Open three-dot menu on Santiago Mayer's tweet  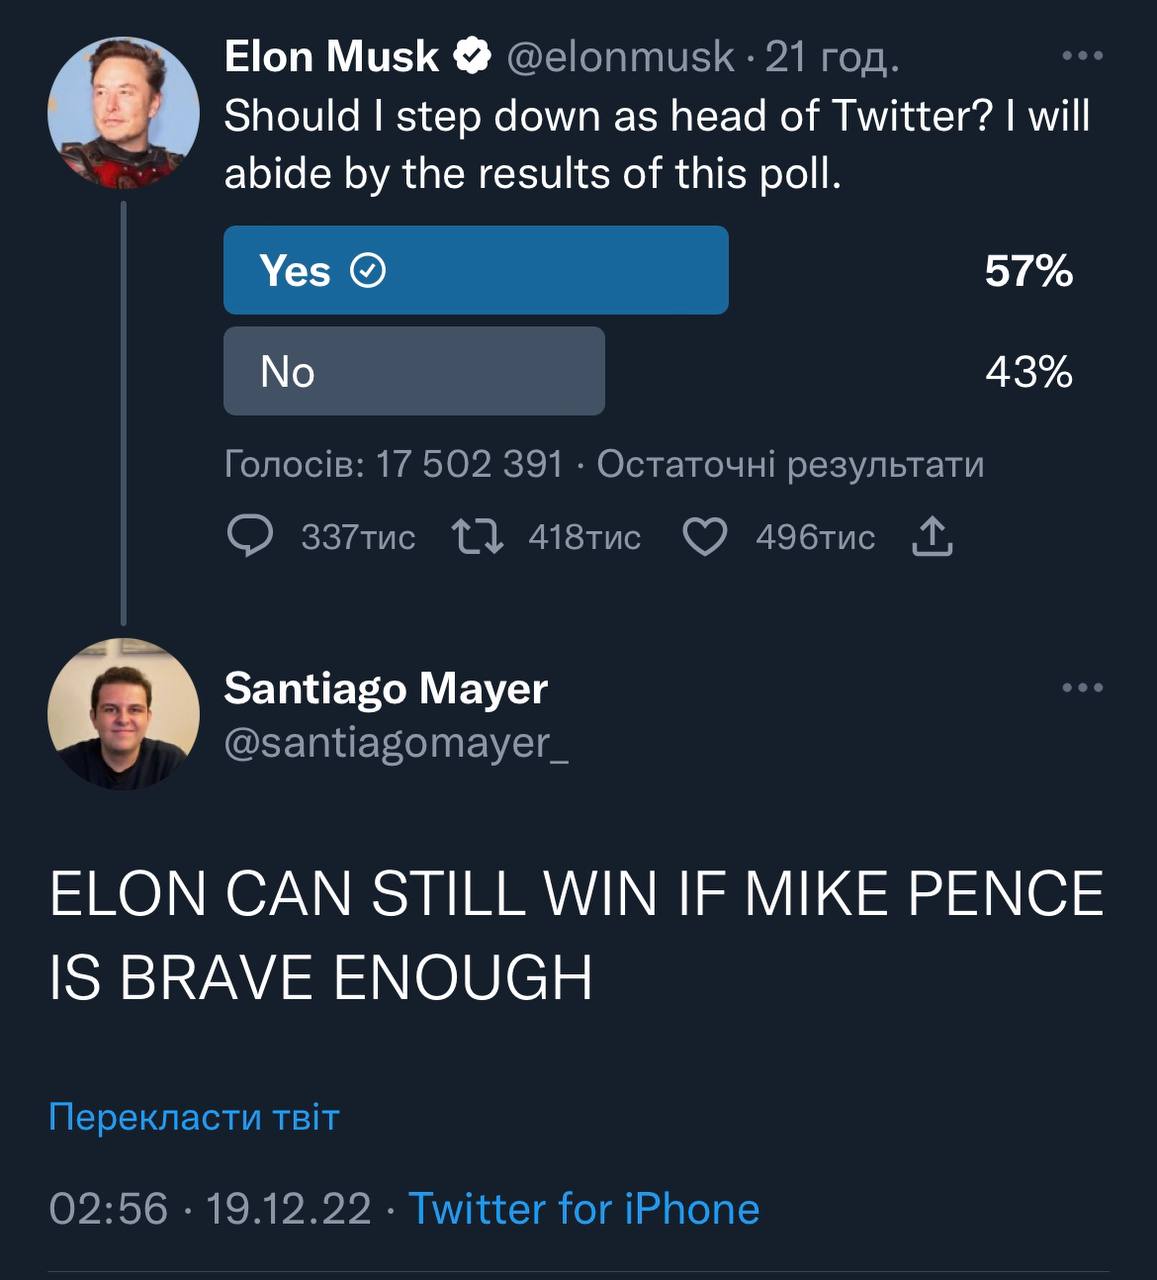point(1082,687)
